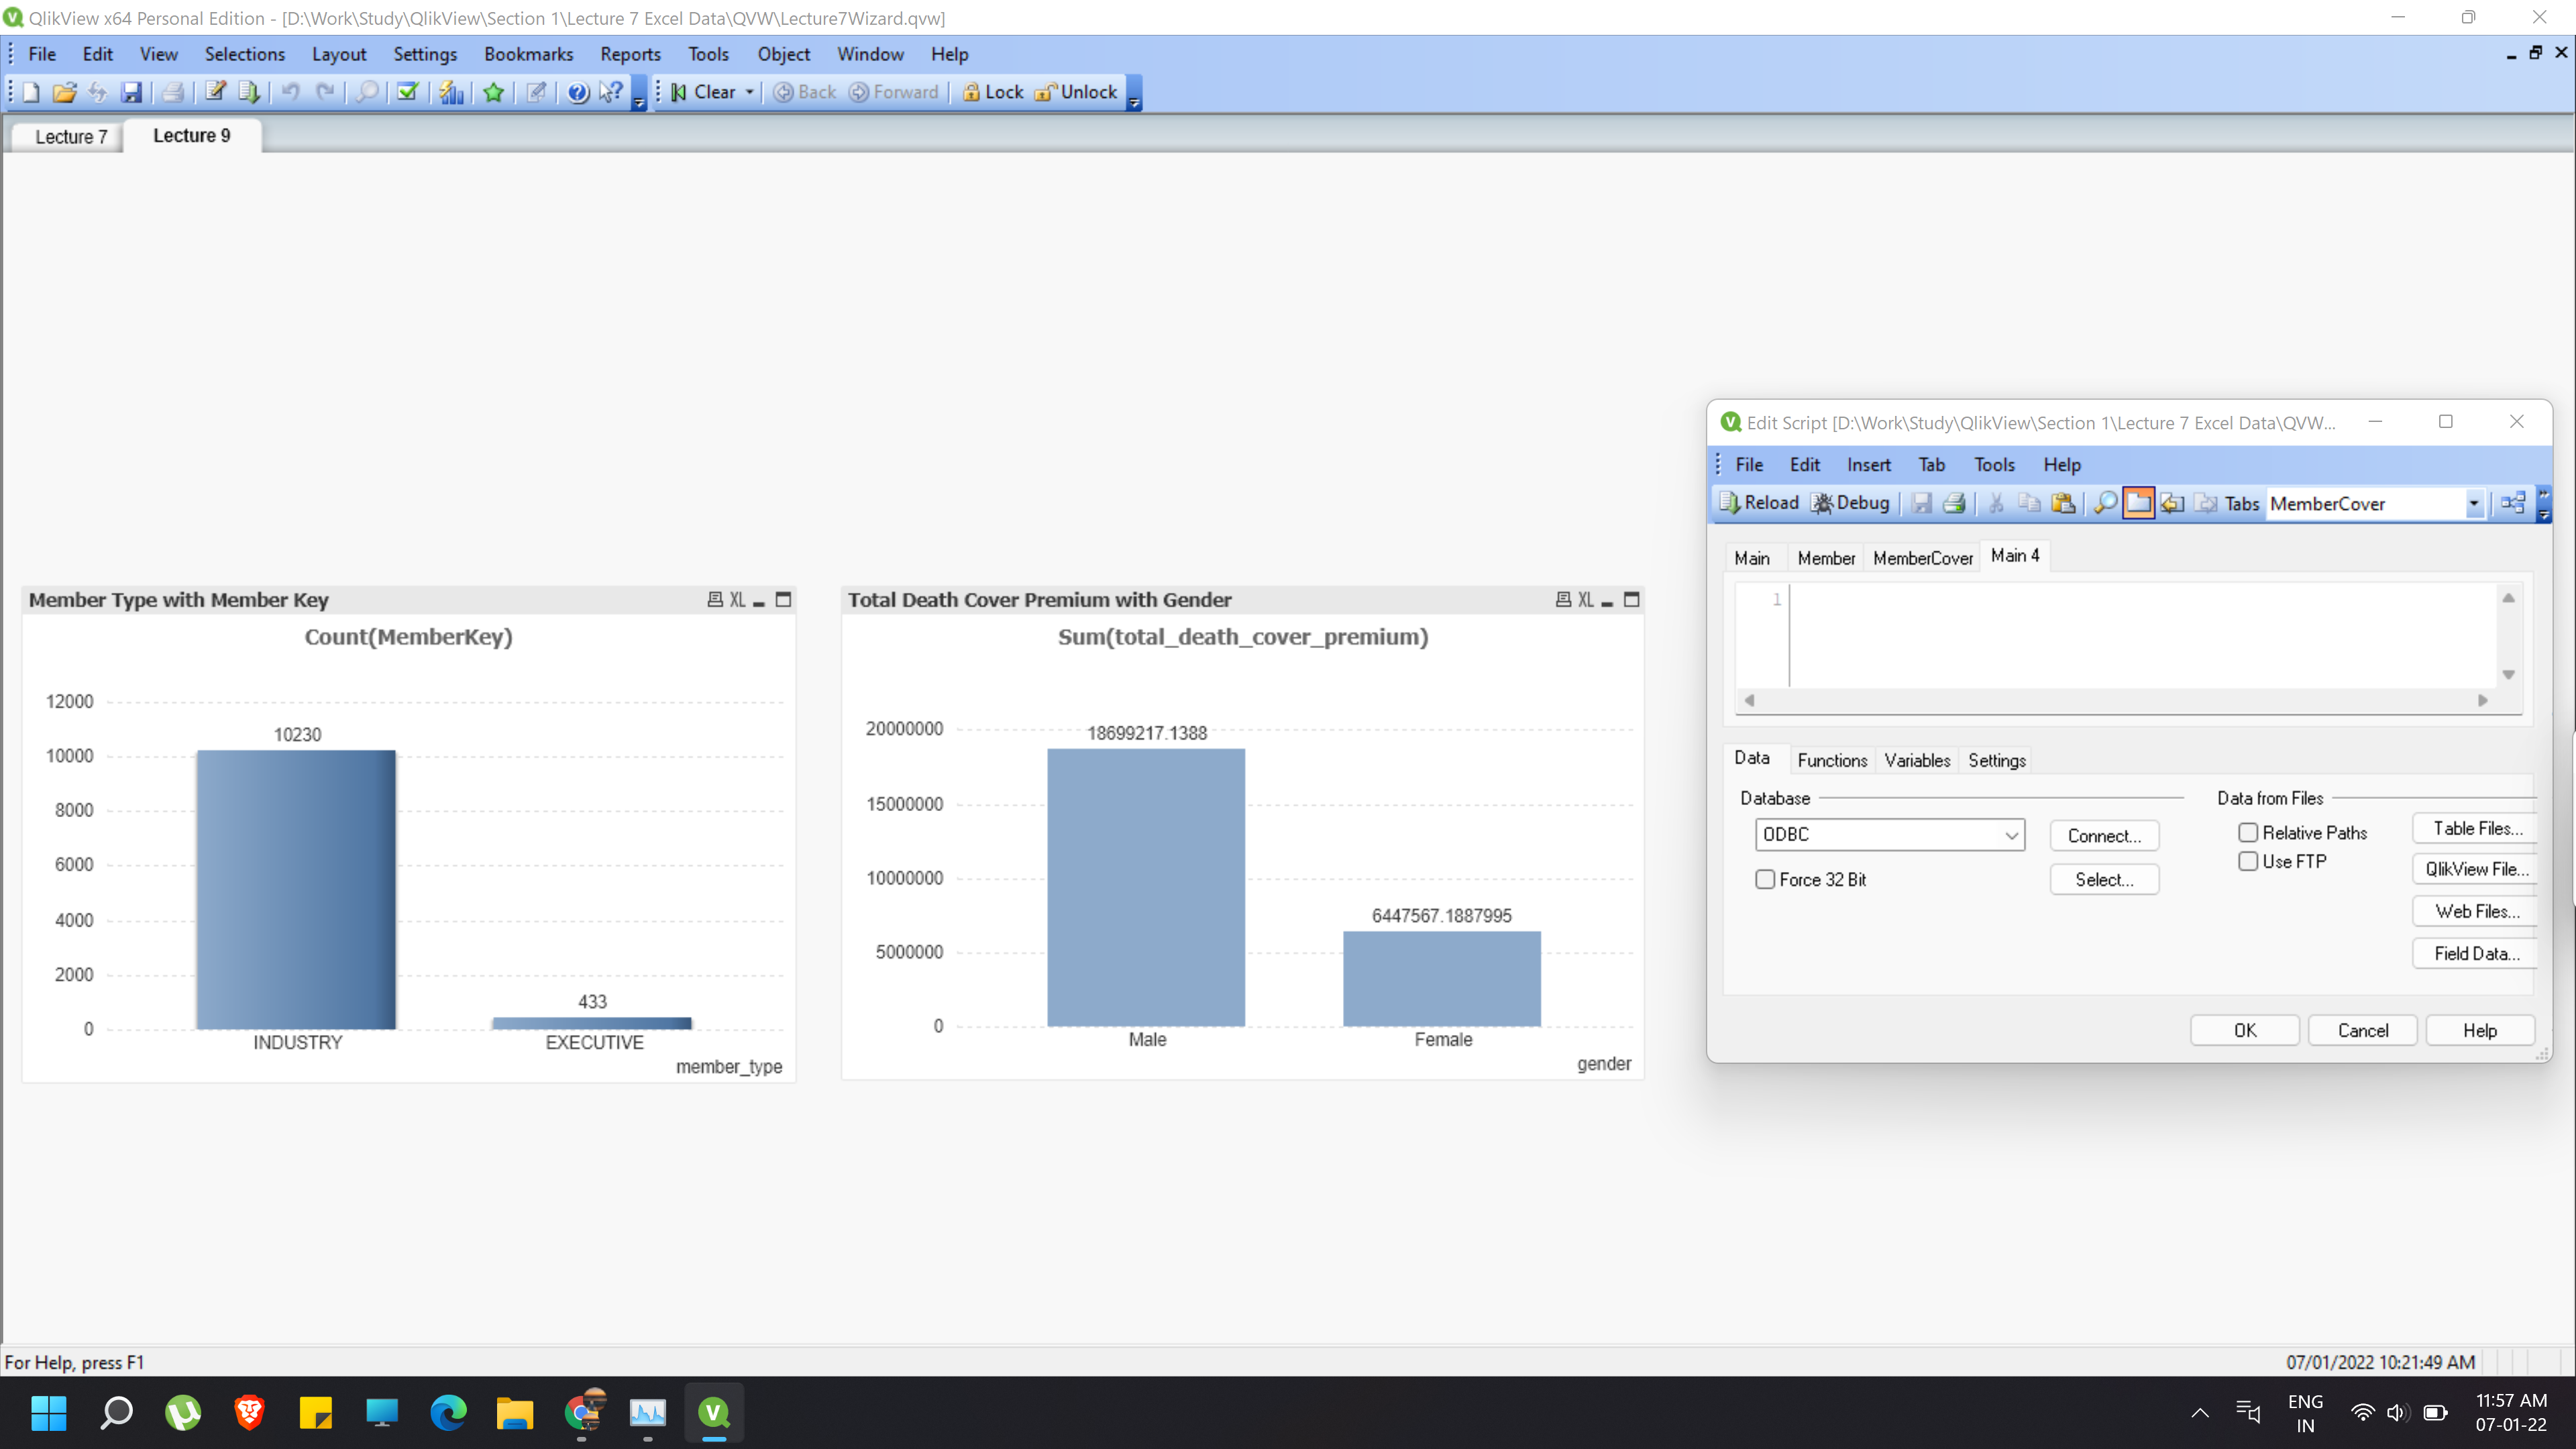Check the Relative Paths option
The image size is (2576, 1449).
coord(2249,831)
